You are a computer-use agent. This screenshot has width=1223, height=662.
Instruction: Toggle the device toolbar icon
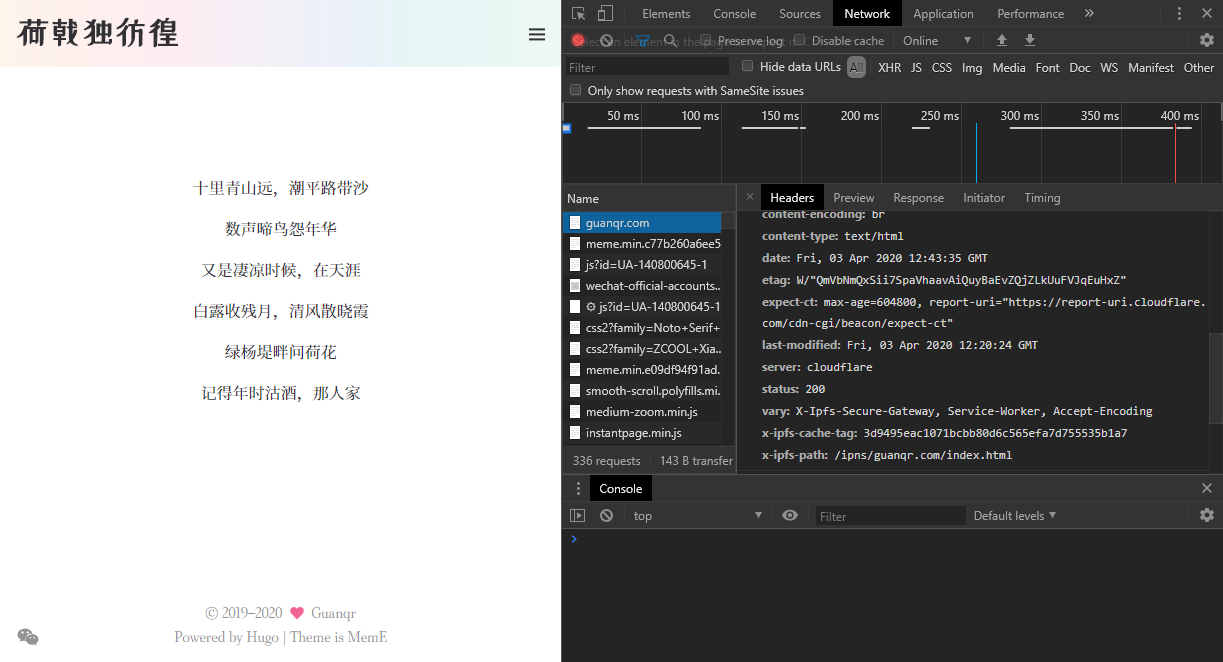[x=605, y=13]
